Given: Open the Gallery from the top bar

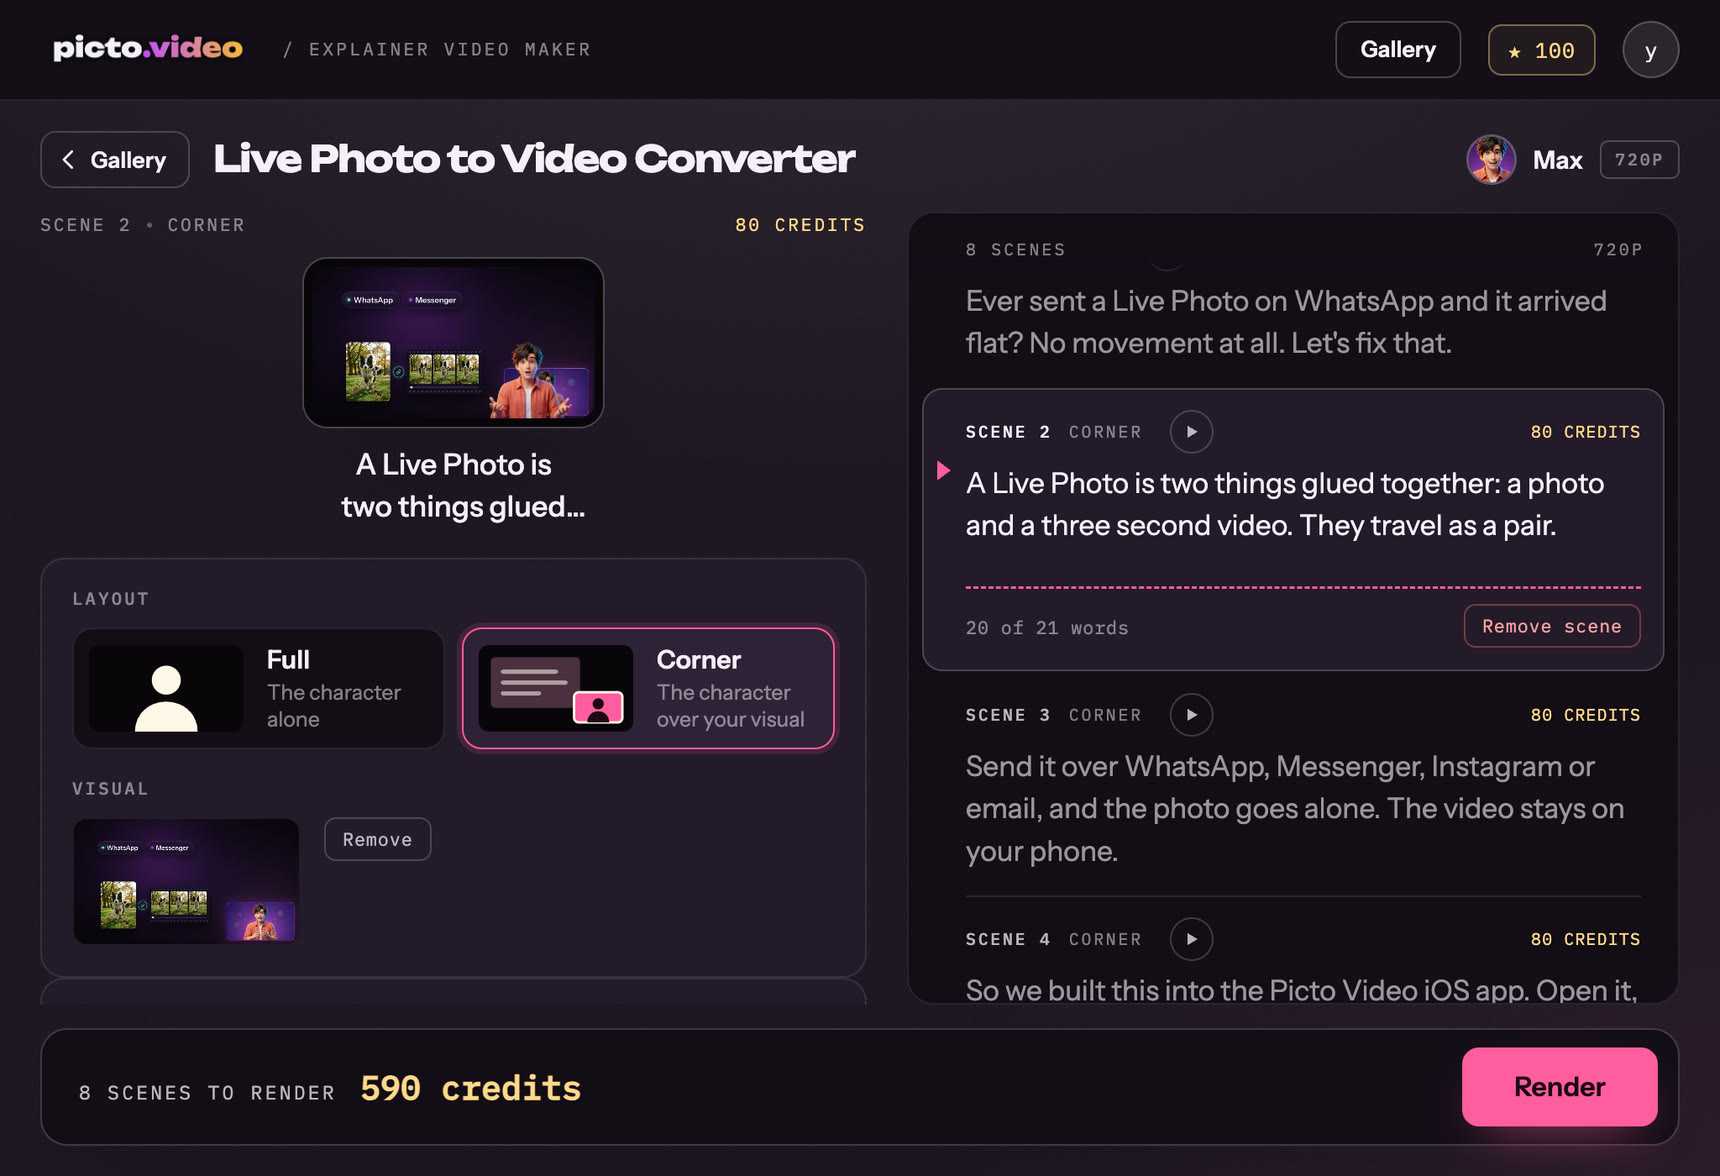Looking at the screenshot, I should pos(1398,50).
